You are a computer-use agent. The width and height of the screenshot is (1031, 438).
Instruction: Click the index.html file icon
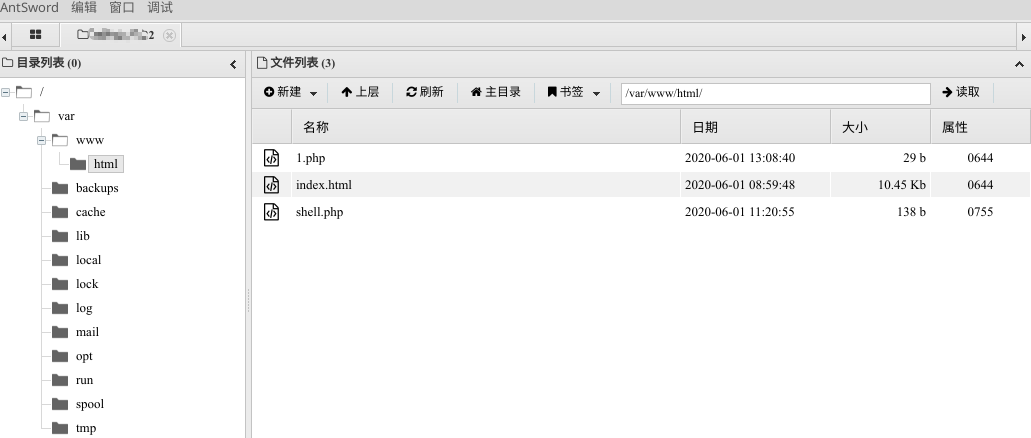coord(271,185)
